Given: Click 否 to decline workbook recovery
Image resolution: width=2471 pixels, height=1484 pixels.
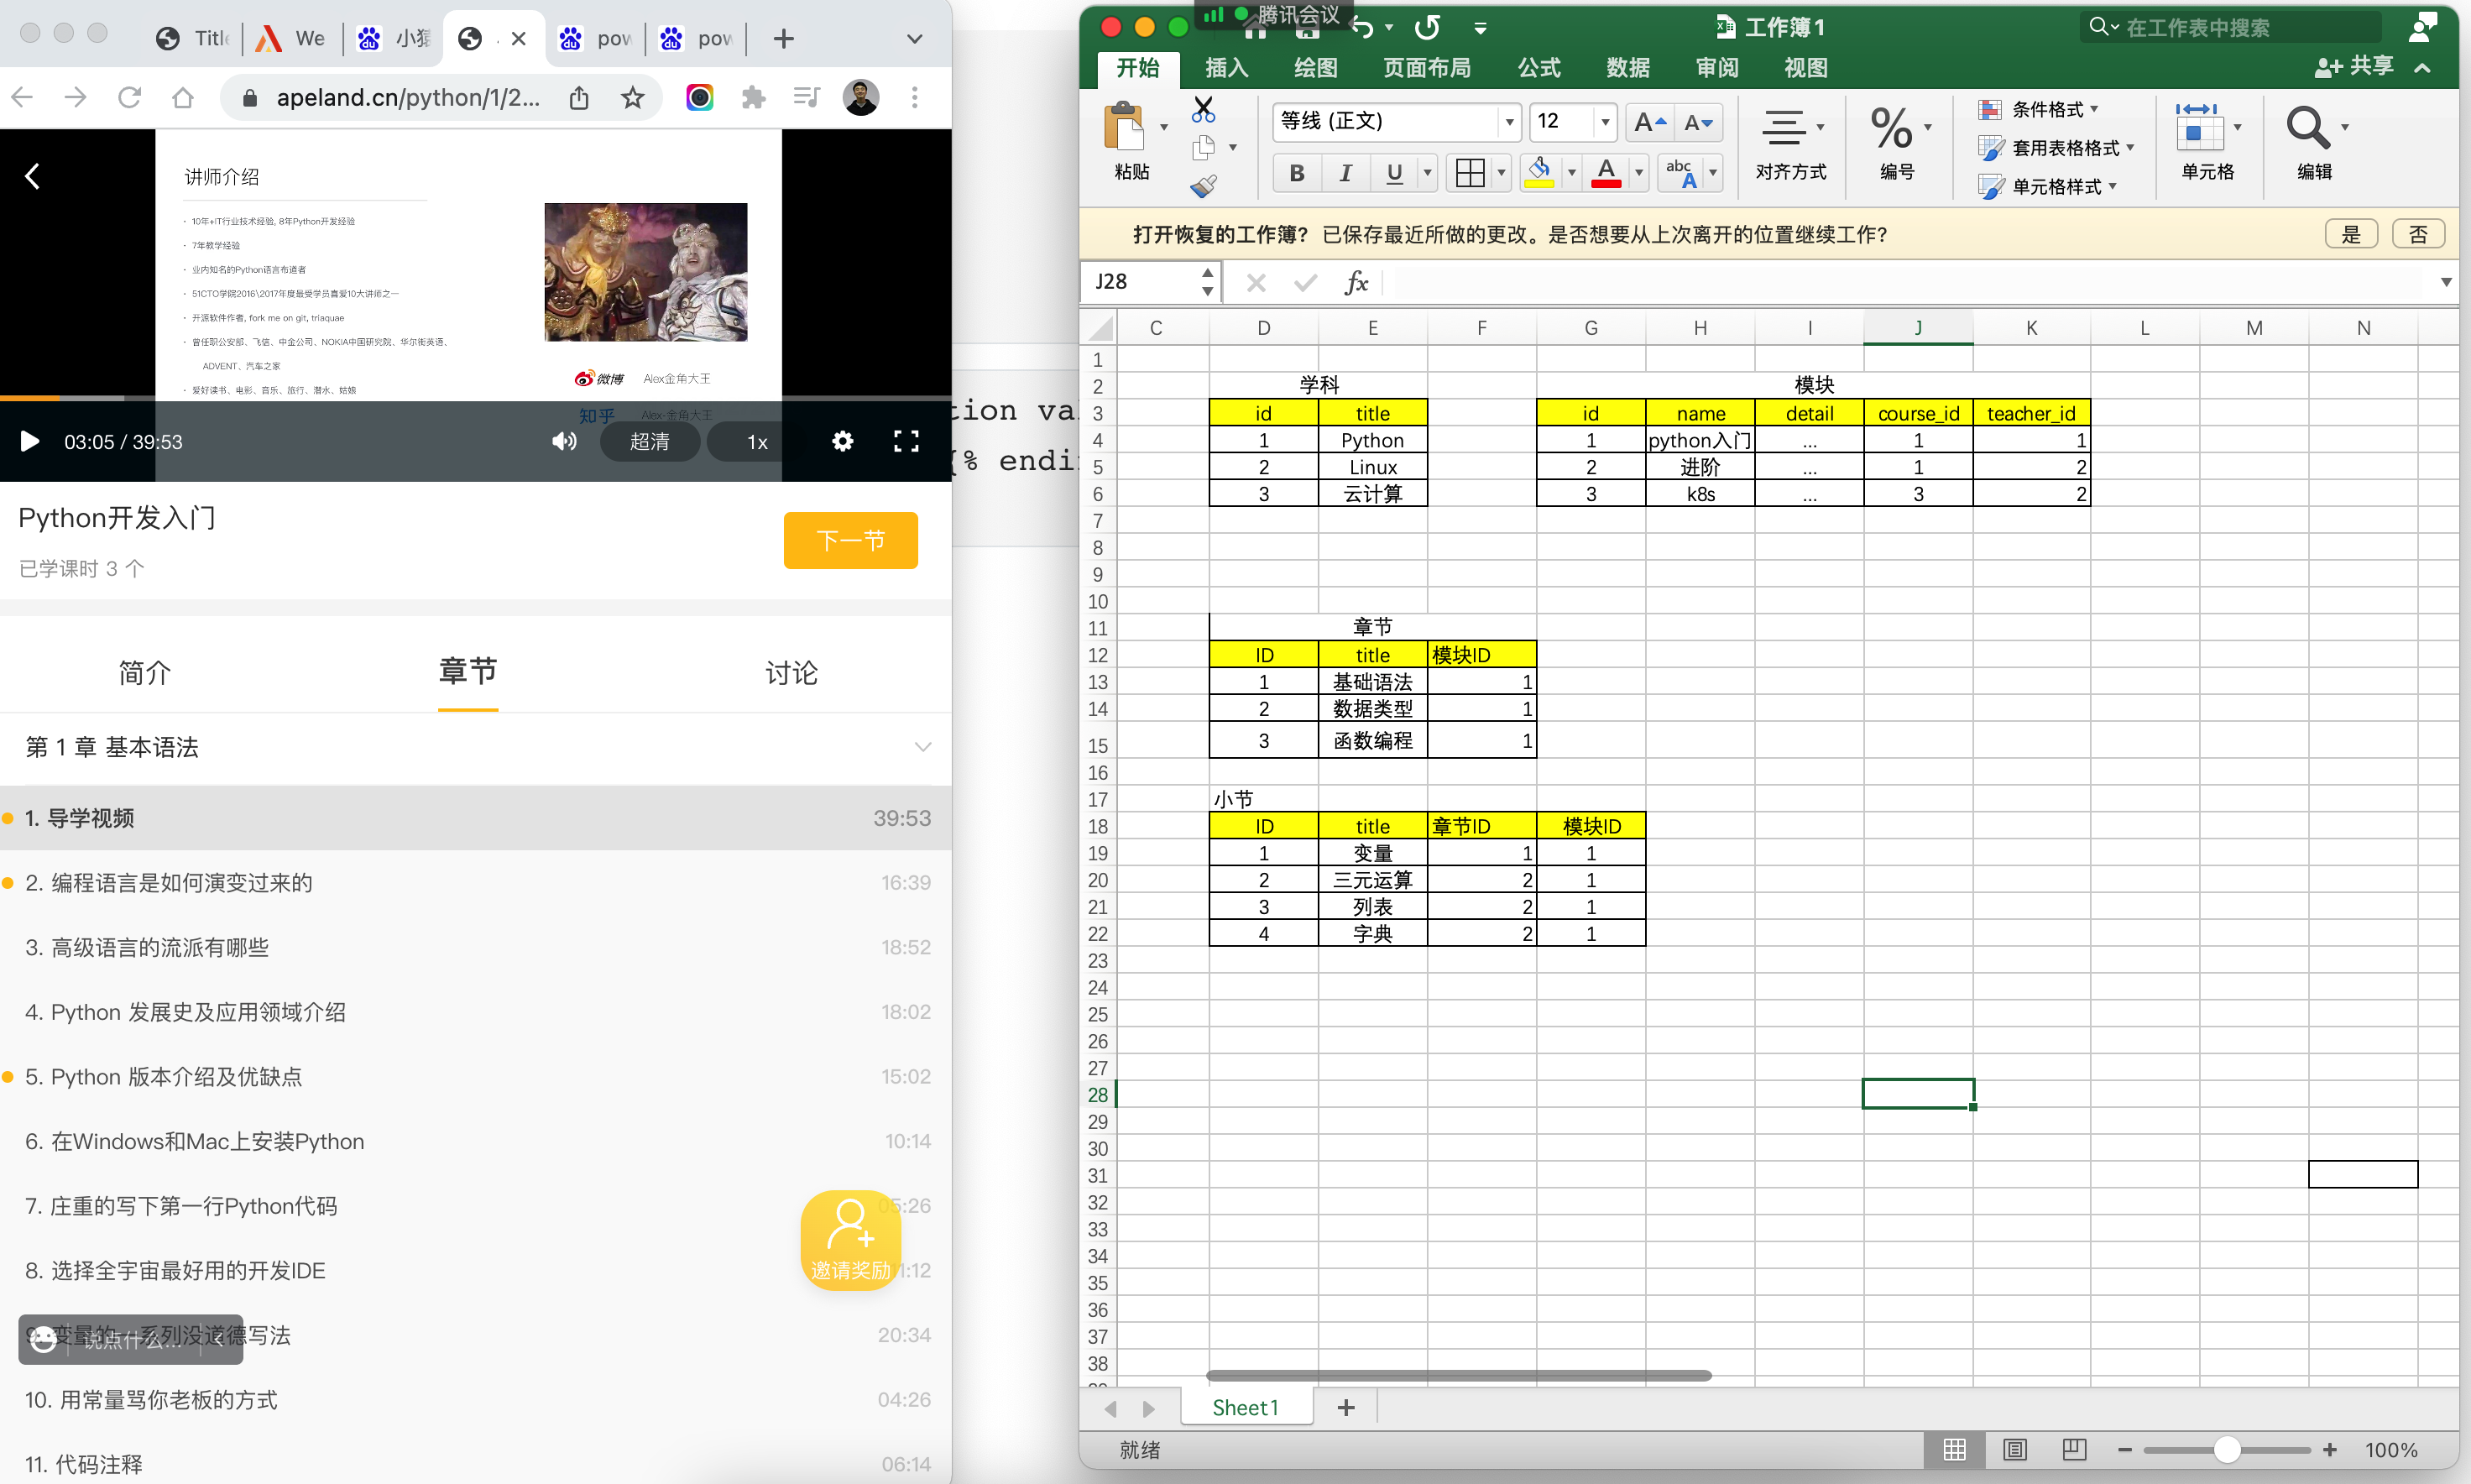Looking at the screenshot, I should point(2418,234).
